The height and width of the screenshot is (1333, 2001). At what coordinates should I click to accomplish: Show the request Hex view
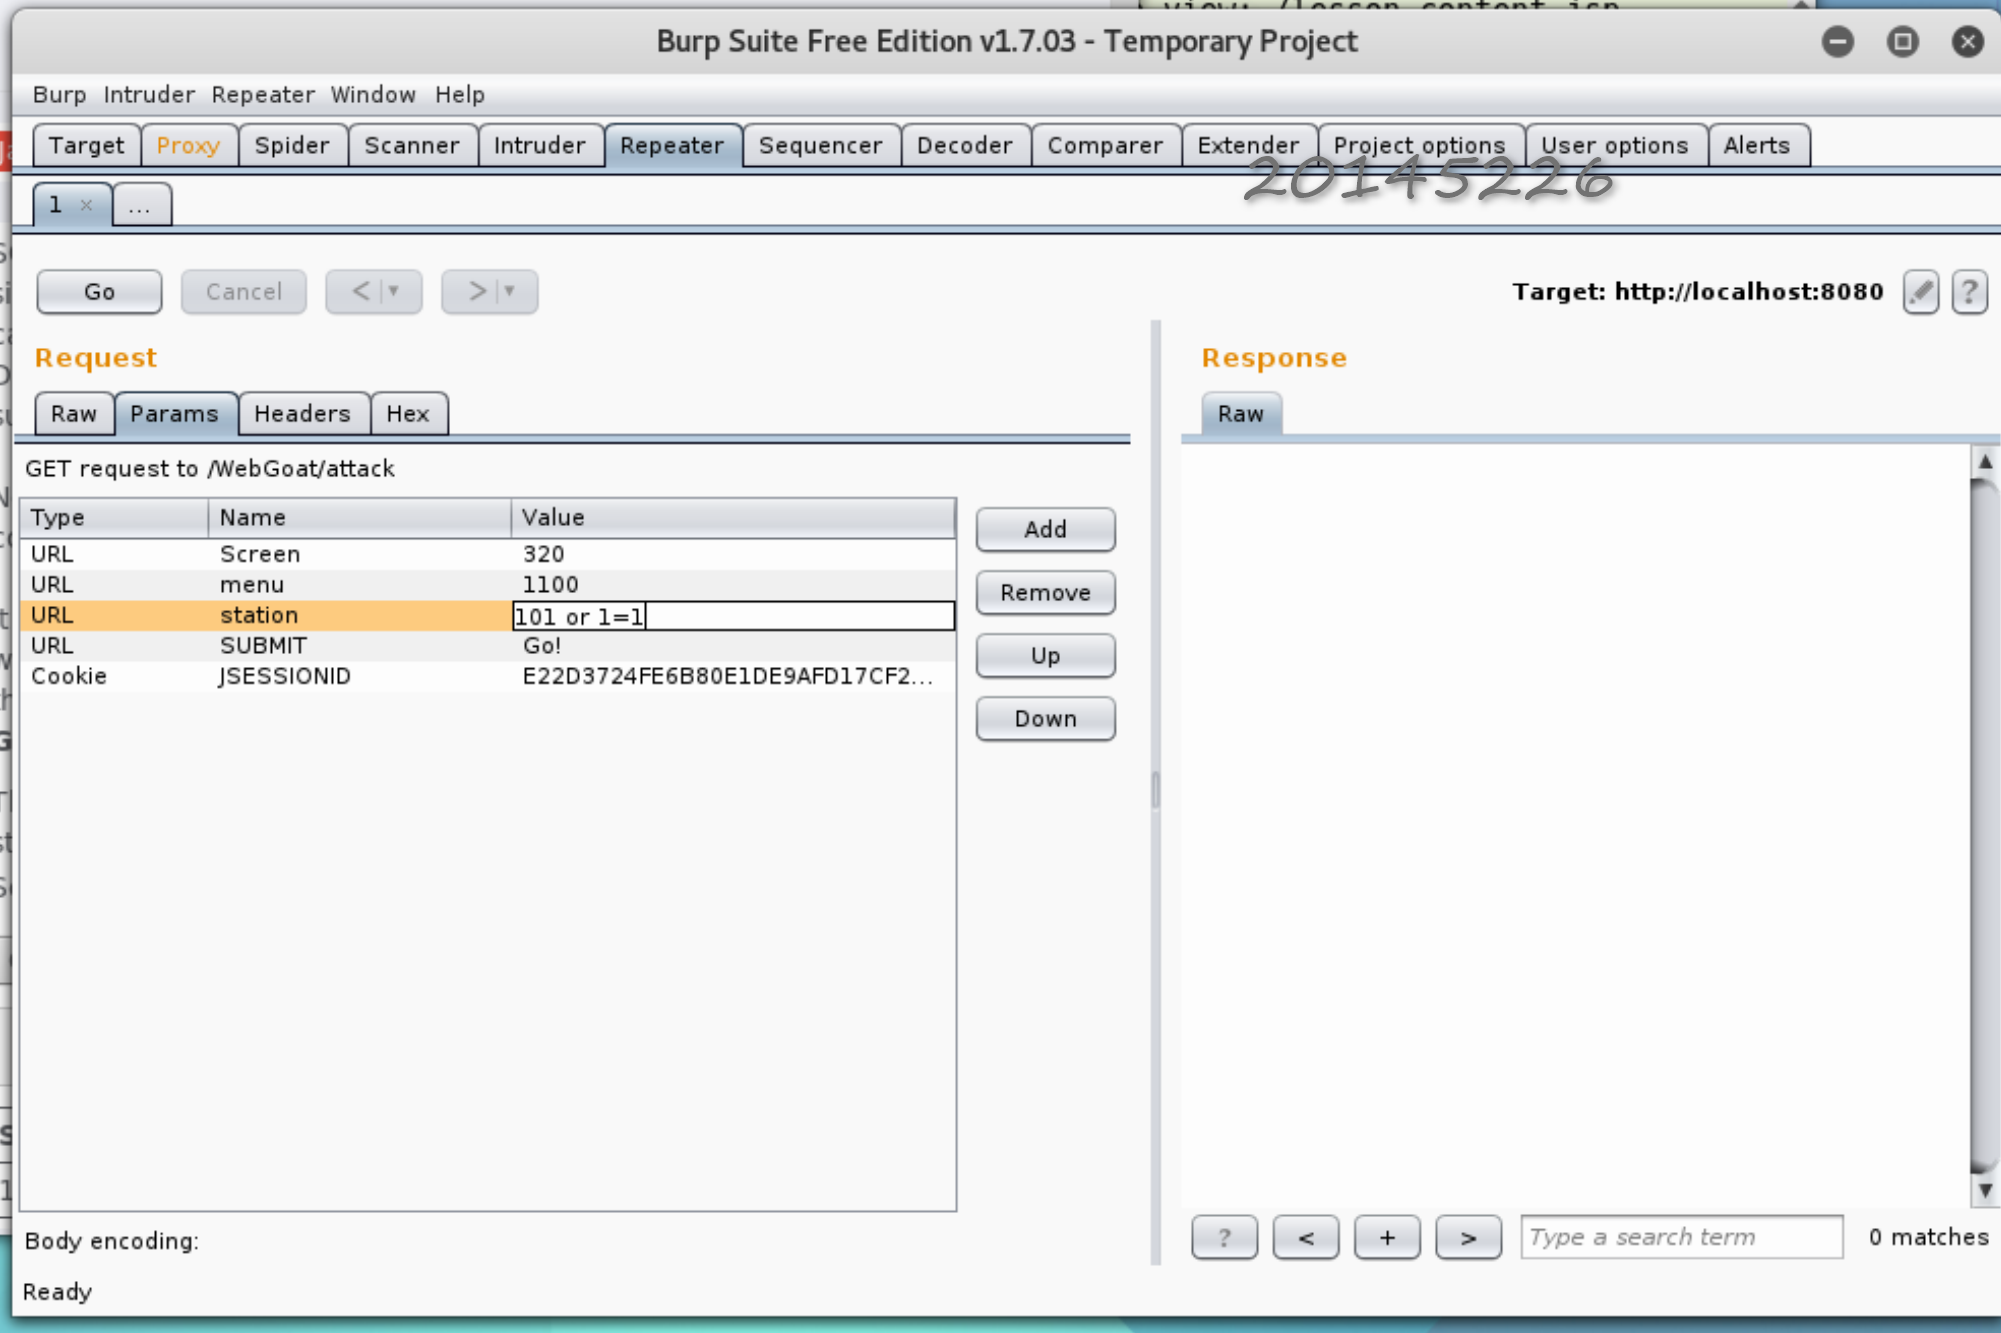pos(408,413)
